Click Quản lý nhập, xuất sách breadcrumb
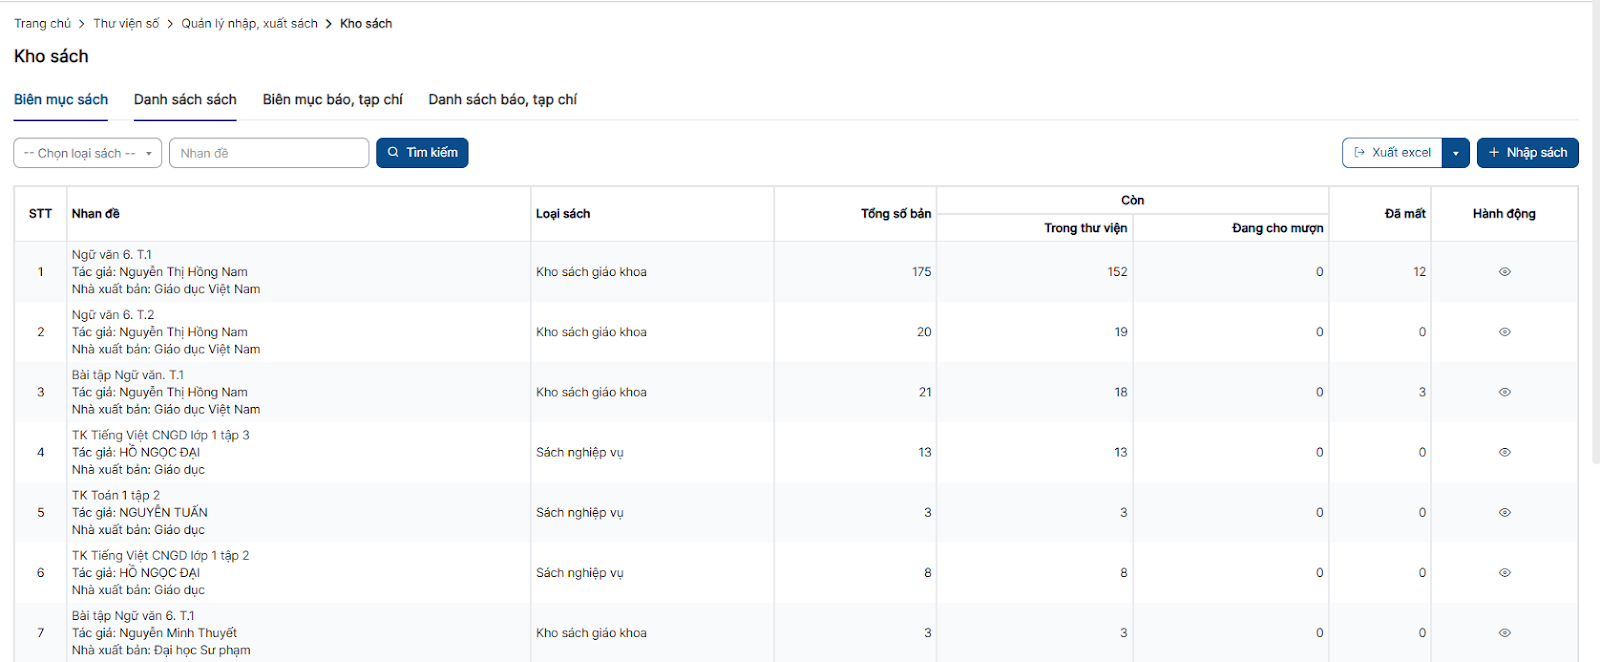This screenshot has height=662, width=1600. (x=249, y=23)
